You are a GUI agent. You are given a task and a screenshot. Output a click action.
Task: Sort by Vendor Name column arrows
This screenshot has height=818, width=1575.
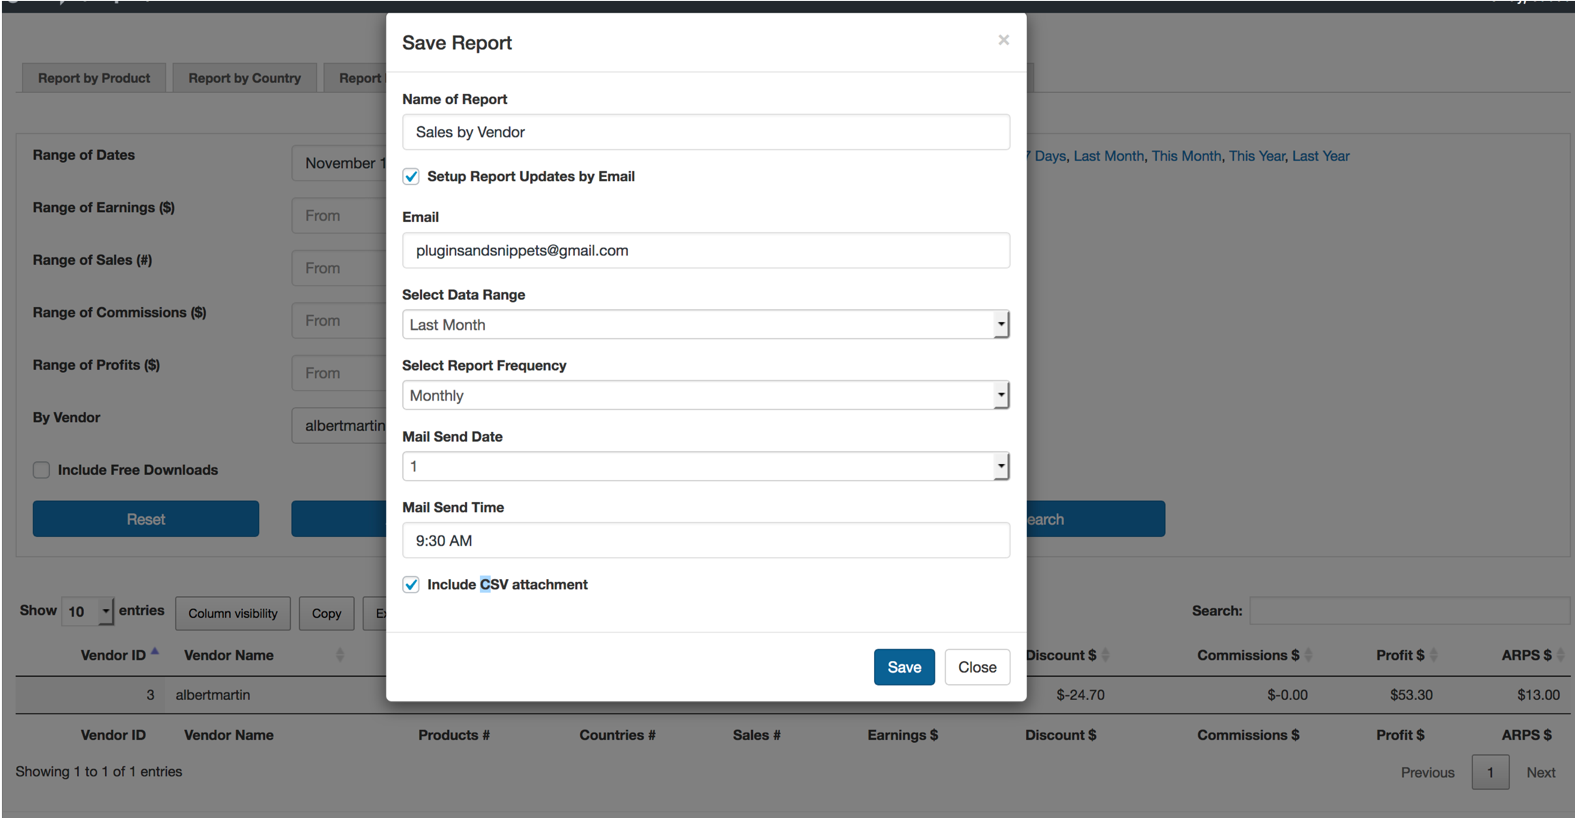click(340, 655)
